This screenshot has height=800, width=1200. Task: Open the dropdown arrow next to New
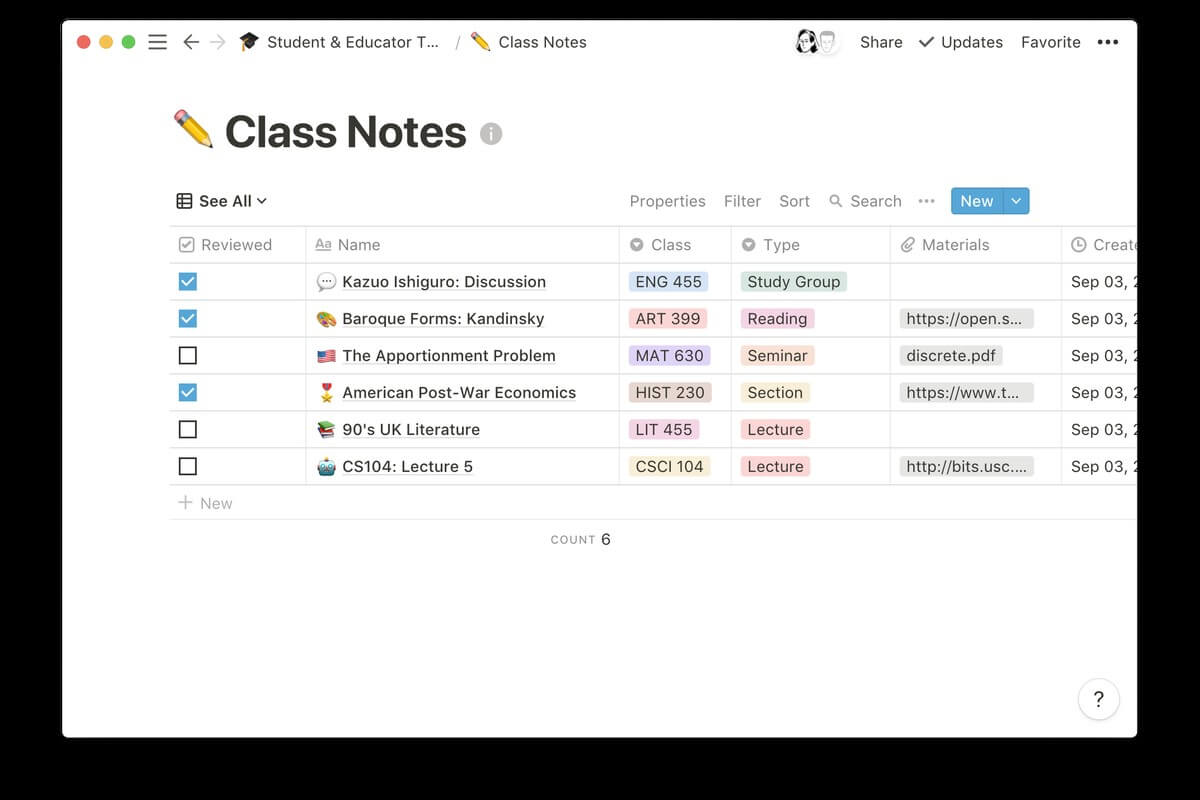tap(1016, 201)
